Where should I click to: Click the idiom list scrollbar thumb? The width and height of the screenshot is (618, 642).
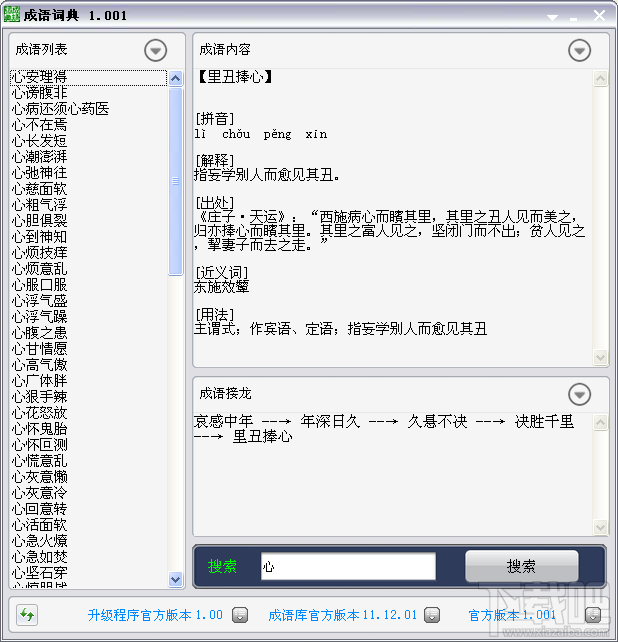pos(176,181)
